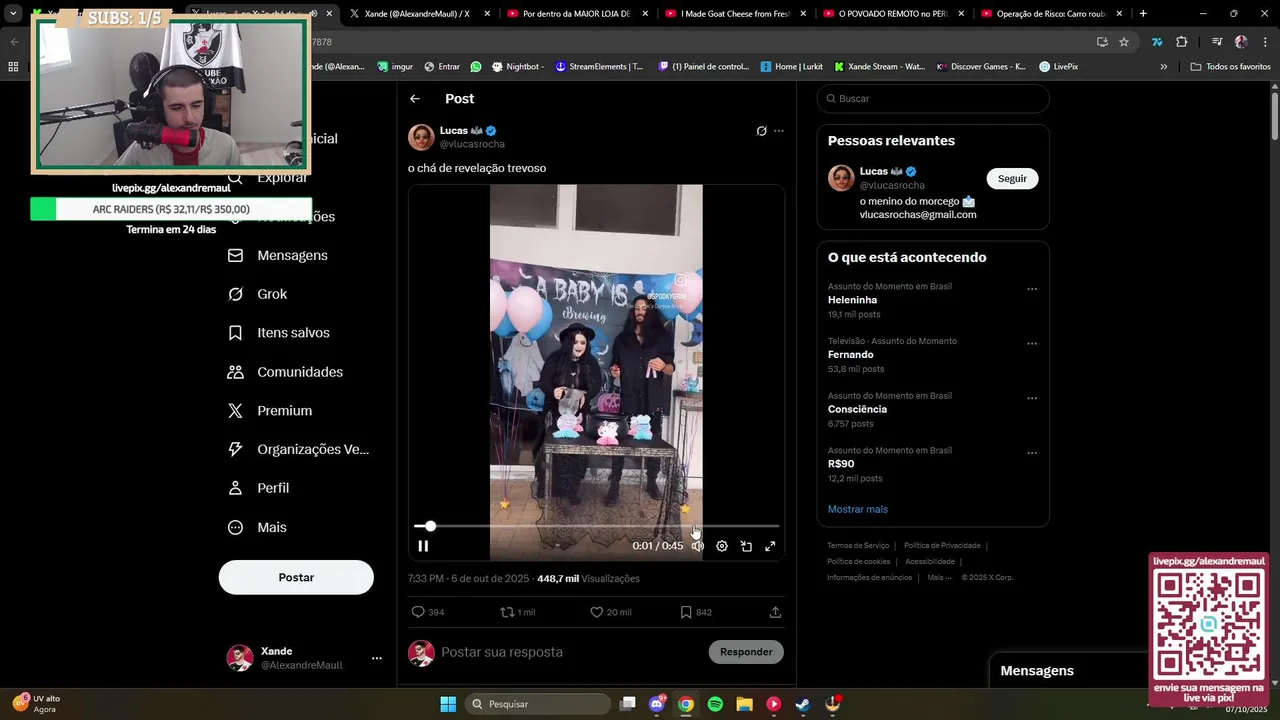Open Grok in sidebar
Screen dimensions: 1280x720
258,294
